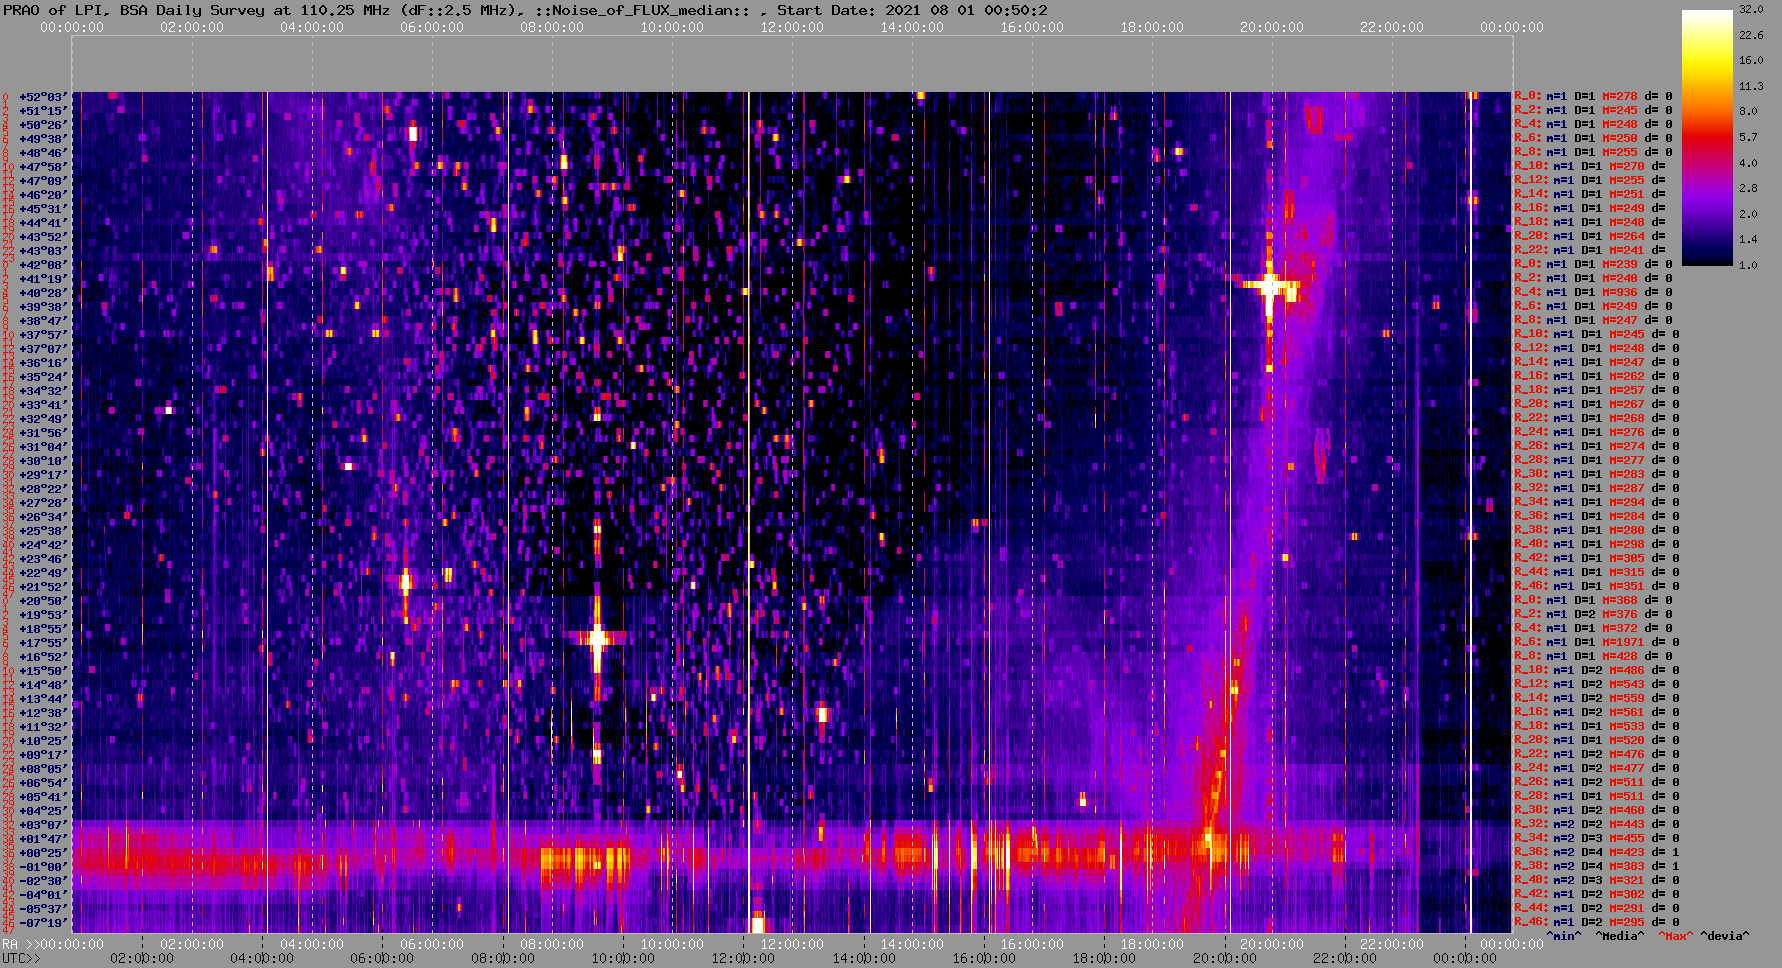Click the row reading 'R_14: m=1 D=2 M=559'
1782x968 pixels.
pyautogui.click(x=1596, y=699)
